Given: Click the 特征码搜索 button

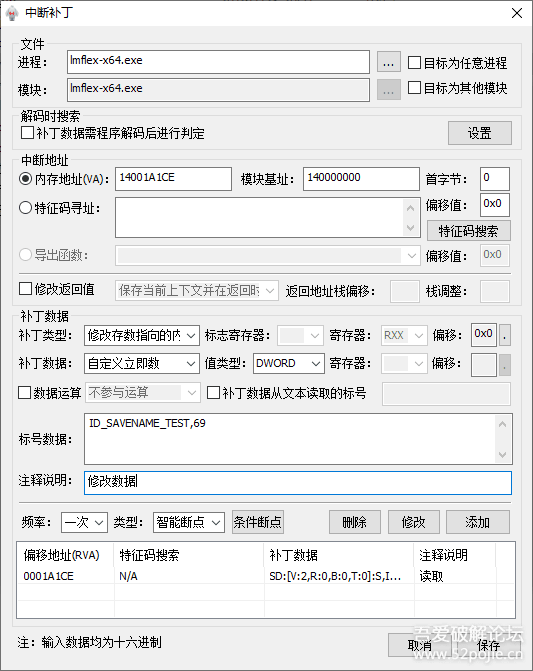Looking at the screenshot, I should tap(468, 231).
